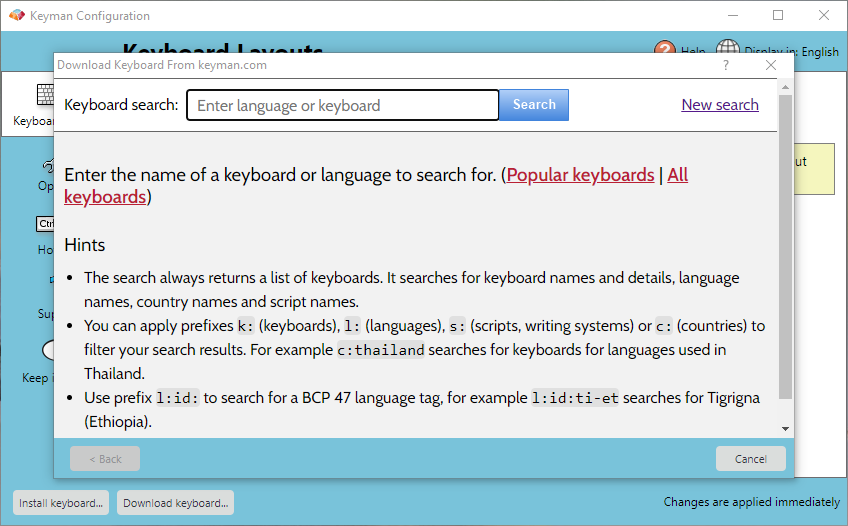Click the dialog vertical scrollbar thumb
Screen dimensions: 848x526
pyautogui.click(x=785, y=247)
